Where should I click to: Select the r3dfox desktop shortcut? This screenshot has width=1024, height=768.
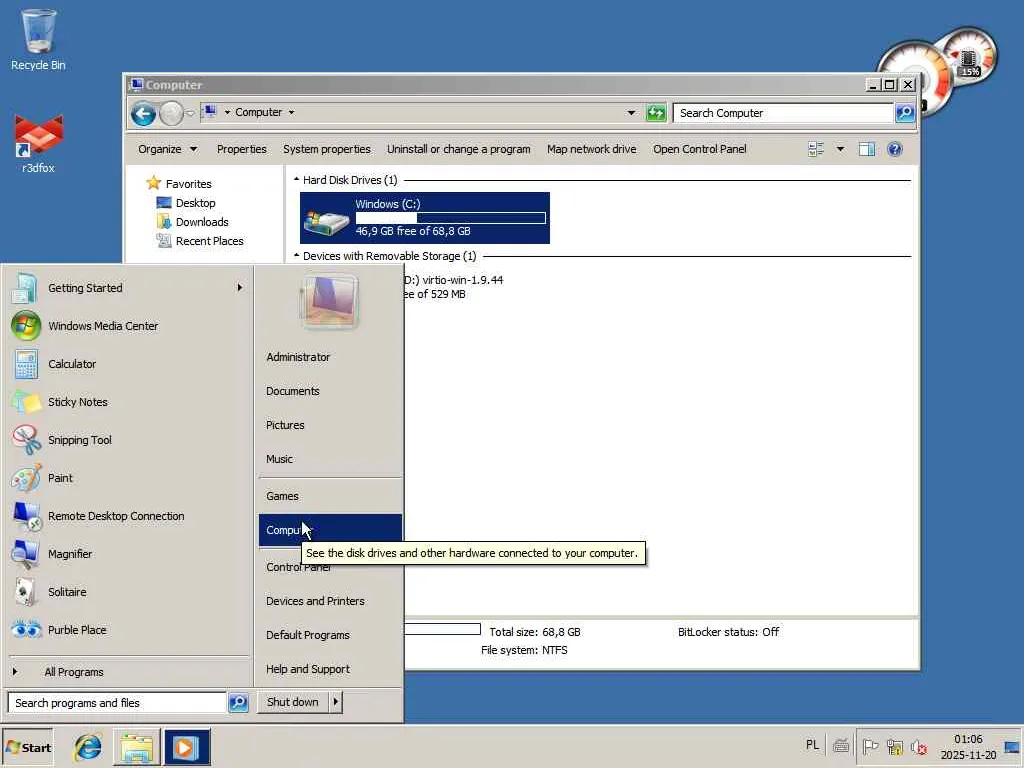tap(39, 144)
